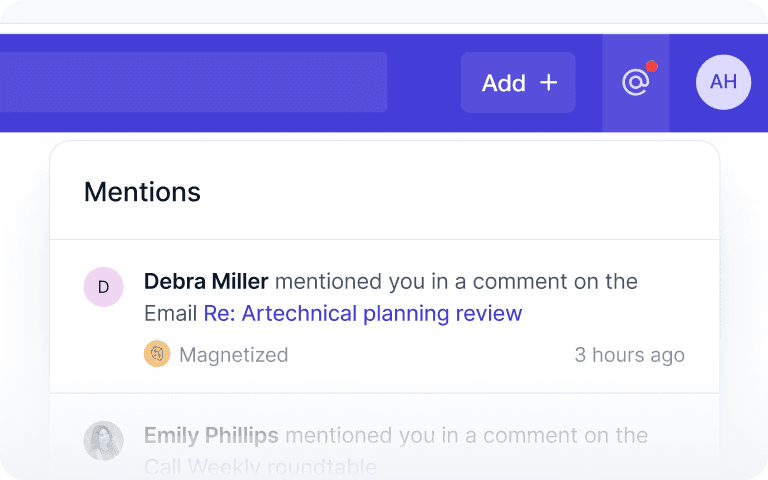This screenshot has height=480, width=768.
Task: Click the Magnetized company logo icon
Action: [x=156, y=354]
